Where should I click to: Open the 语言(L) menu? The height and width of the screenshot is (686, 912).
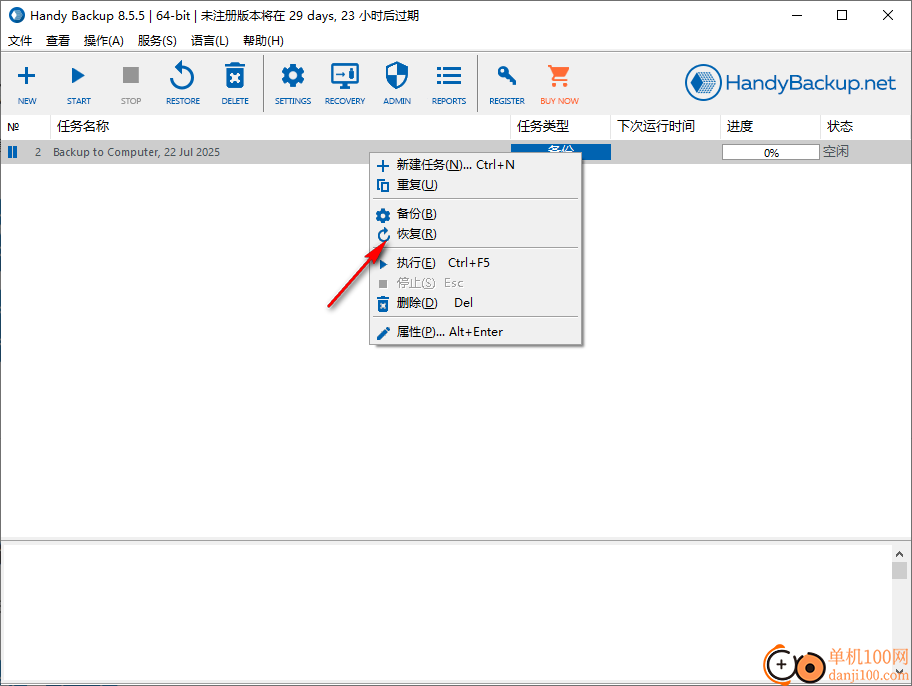(x=209, y=41)
